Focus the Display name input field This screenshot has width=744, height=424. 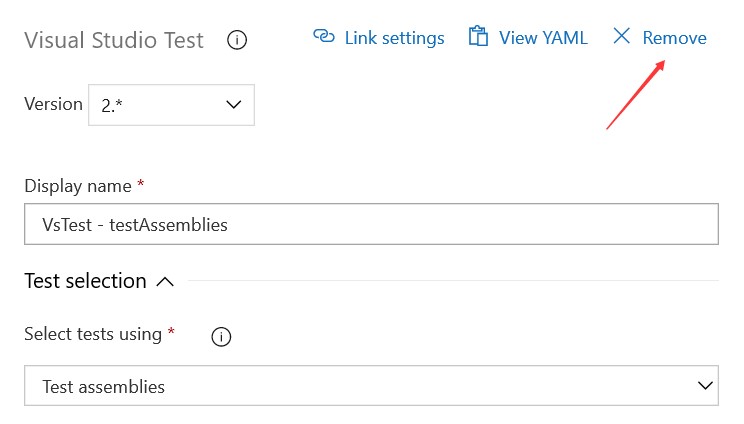coord(372,224)
